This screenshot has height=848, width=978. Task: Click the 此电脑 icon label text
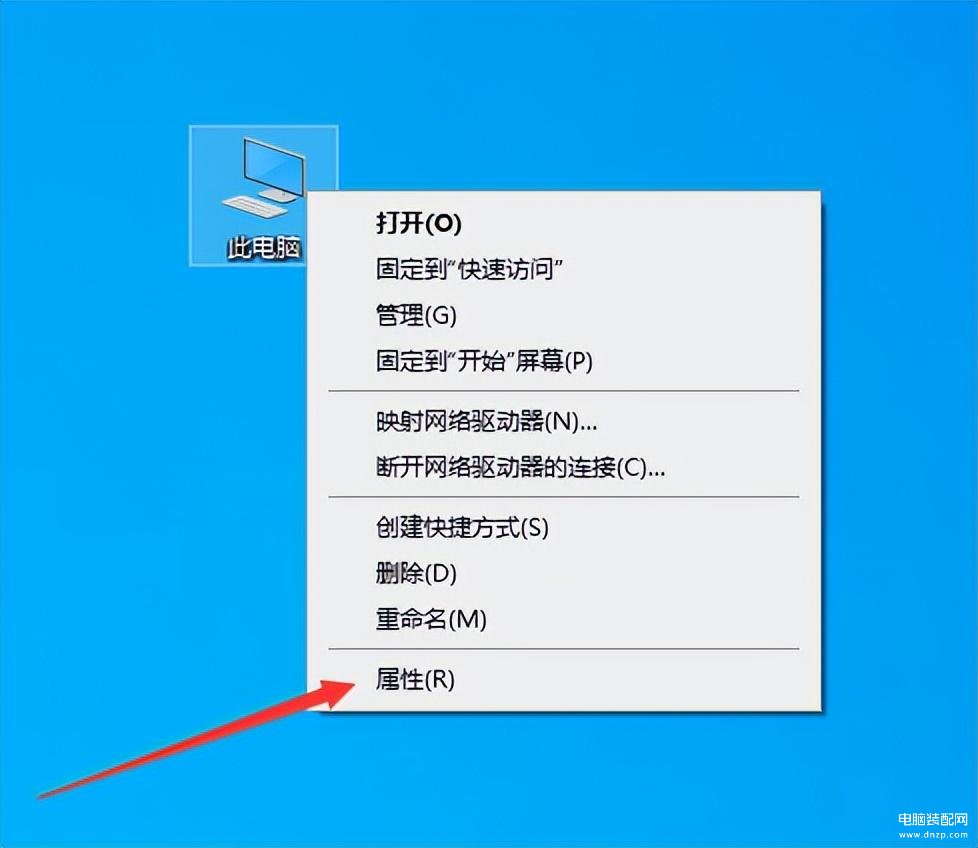264,248
